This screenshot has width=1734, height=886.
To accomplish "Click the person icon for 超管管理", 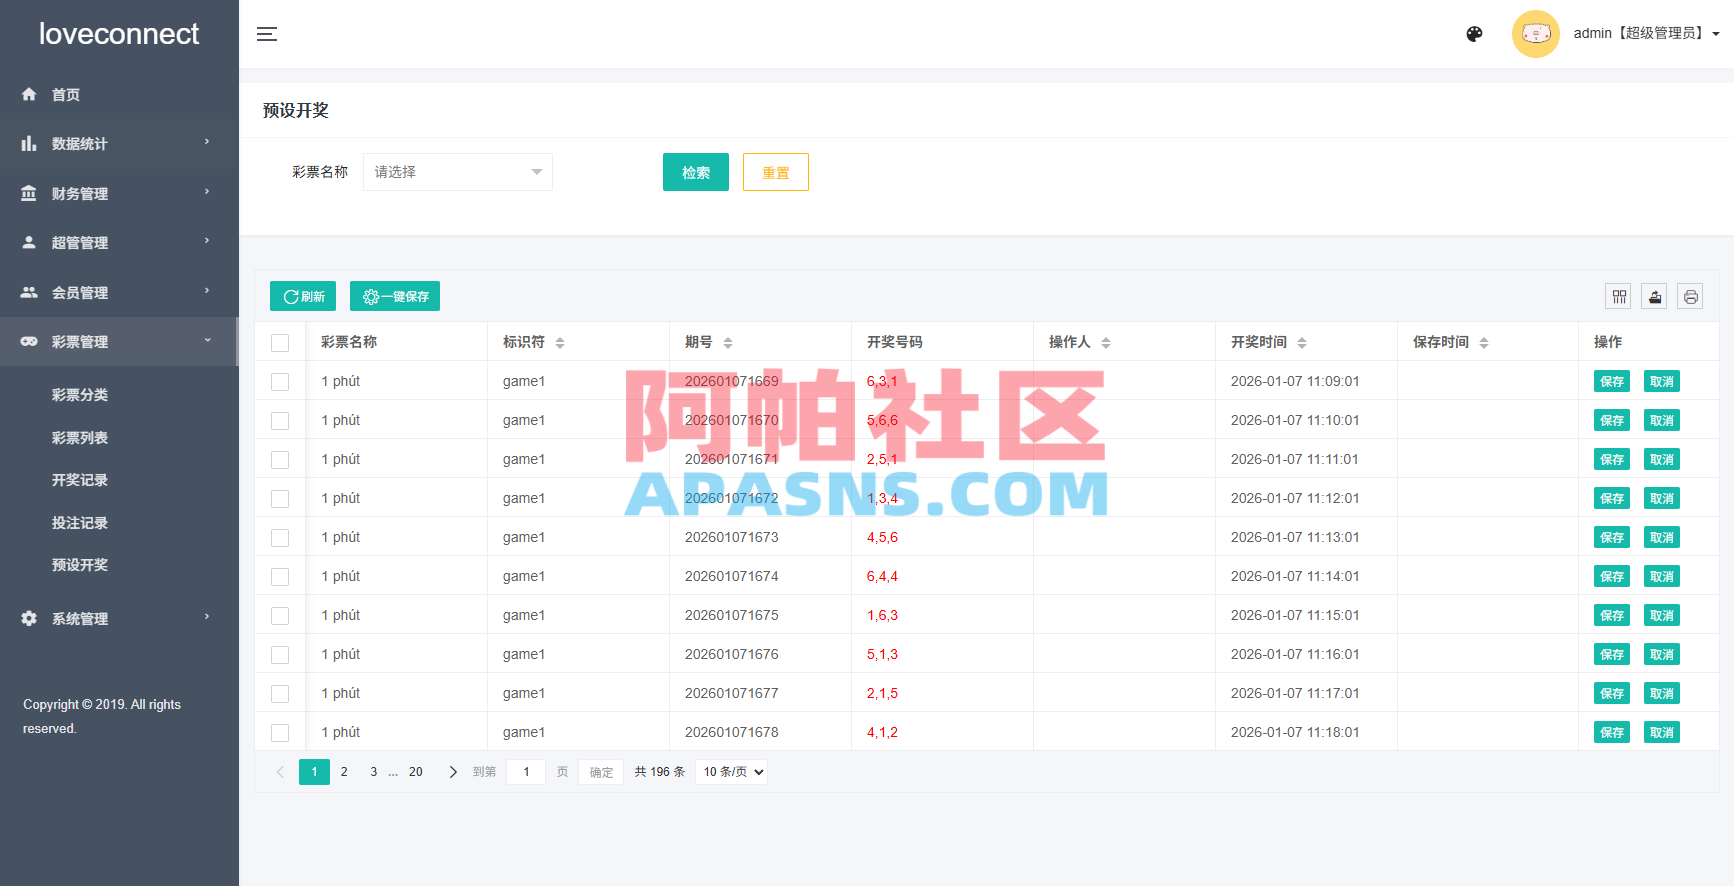I will [29, 242].
